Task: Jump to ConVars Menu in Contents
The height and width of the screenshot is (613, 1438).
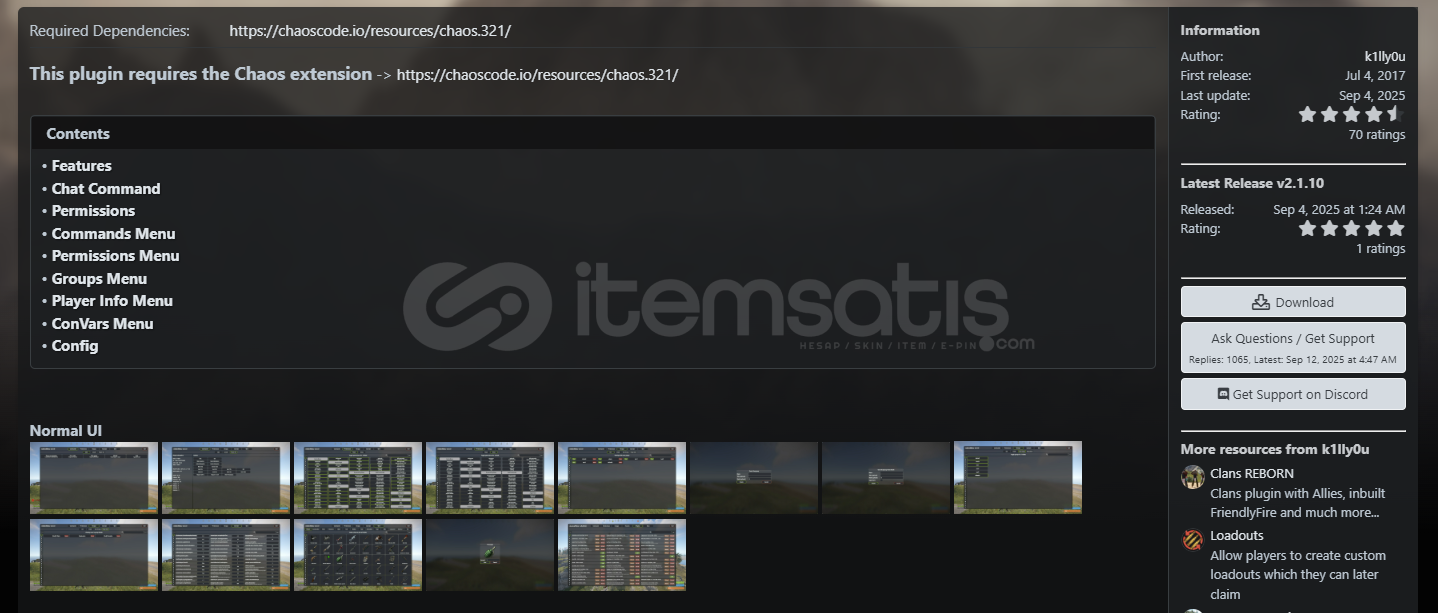Action: (103, 324)
